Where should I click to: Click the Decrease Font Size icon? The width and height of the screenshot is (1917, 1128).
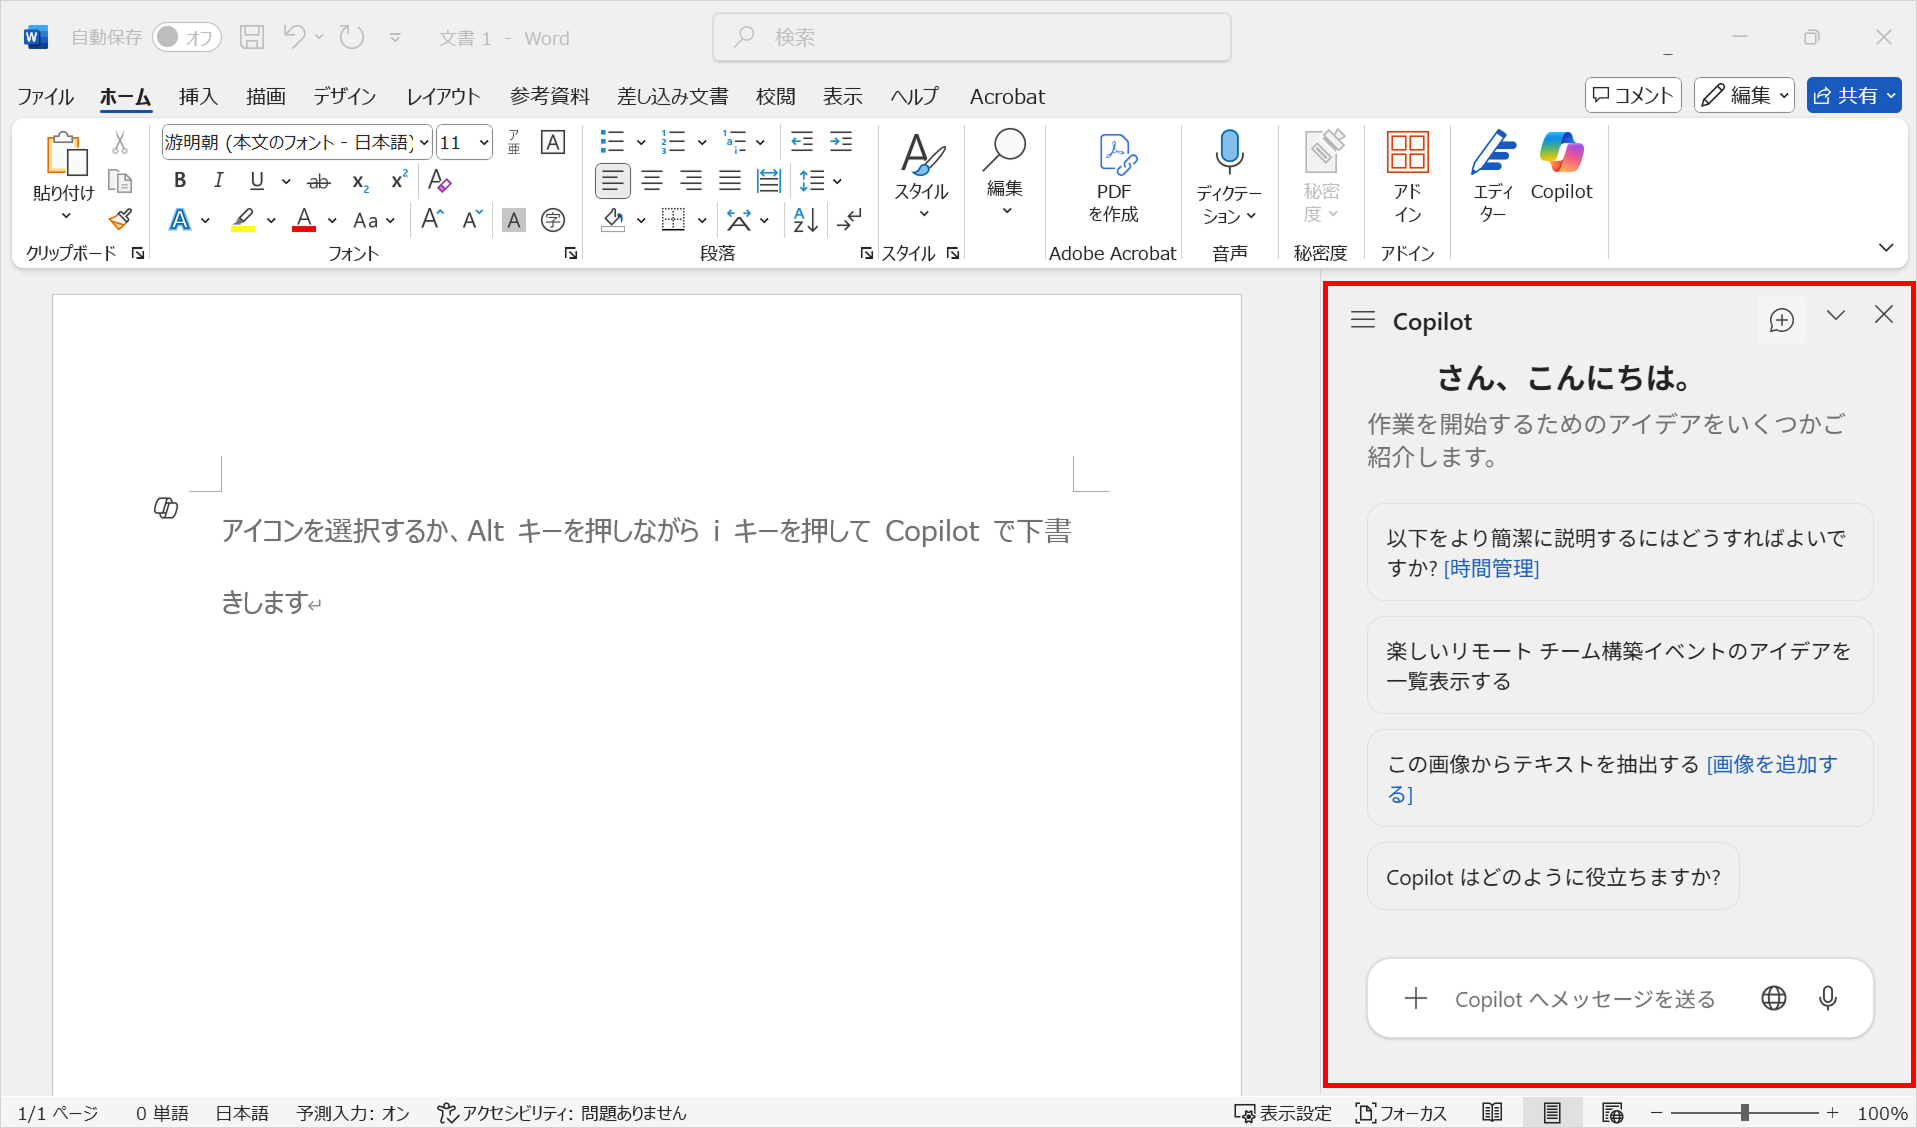(x=473, y=219)
